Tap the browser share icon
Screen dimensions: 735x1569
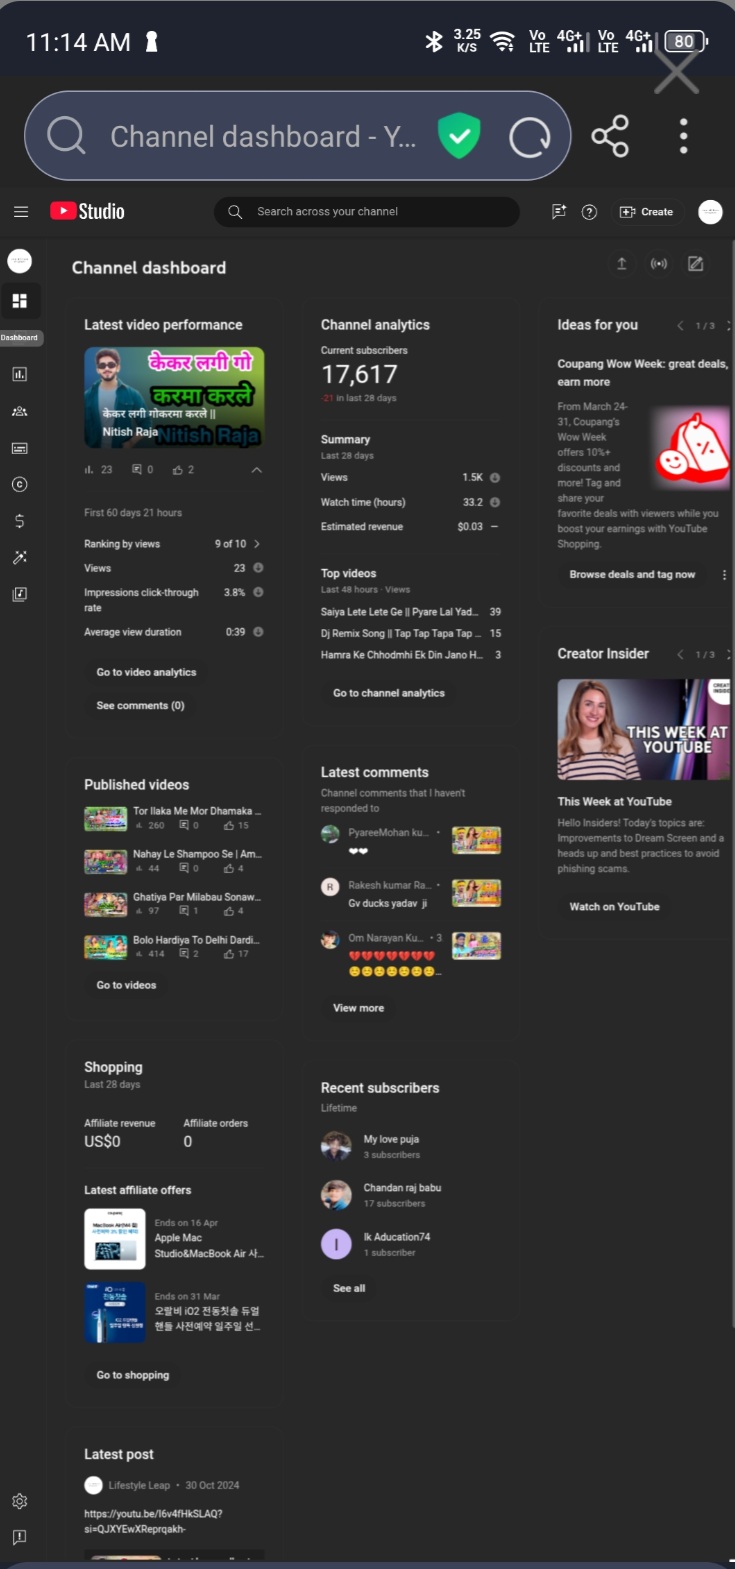tap(610, 136)
